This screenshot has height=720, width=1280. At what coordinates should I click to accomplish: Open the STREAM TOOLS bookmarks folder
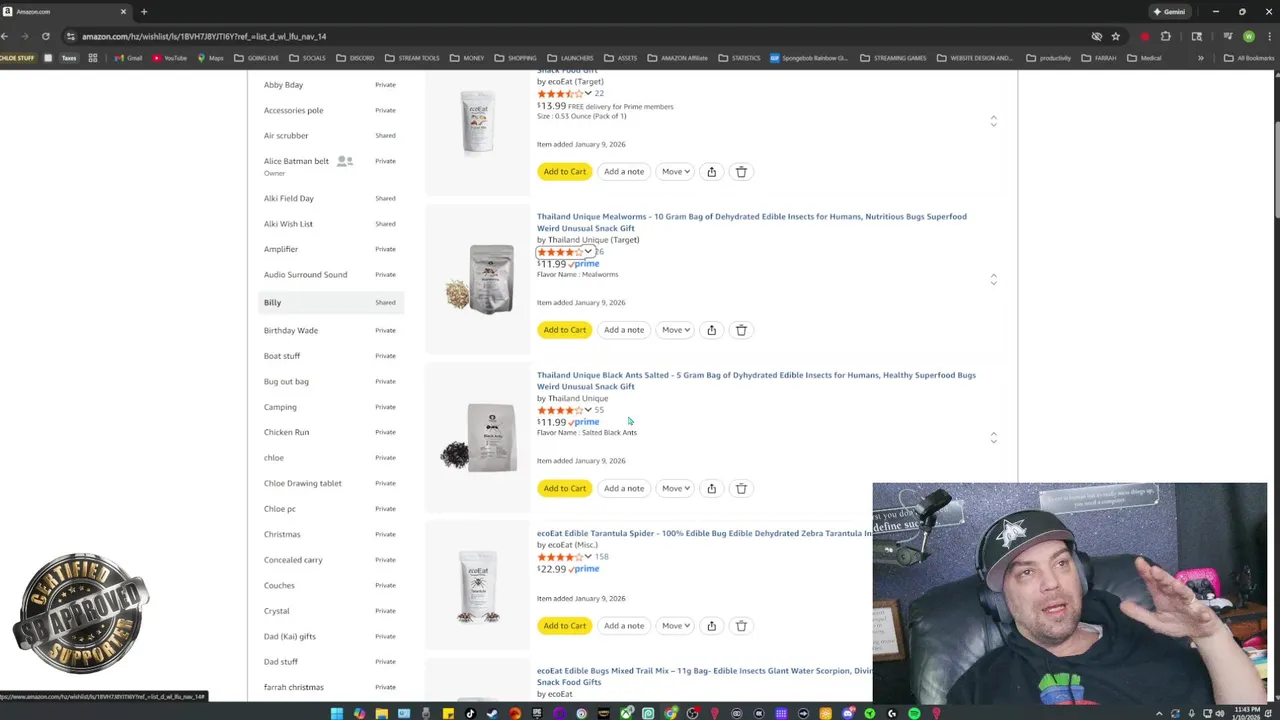pos(412,58)
